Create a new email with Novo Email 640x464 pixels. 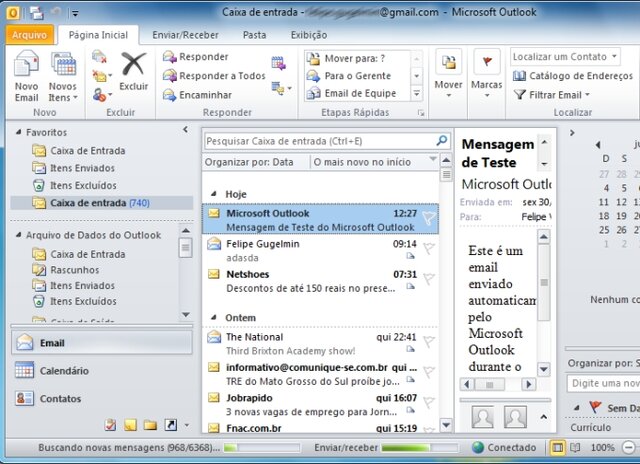click(27, 76)
